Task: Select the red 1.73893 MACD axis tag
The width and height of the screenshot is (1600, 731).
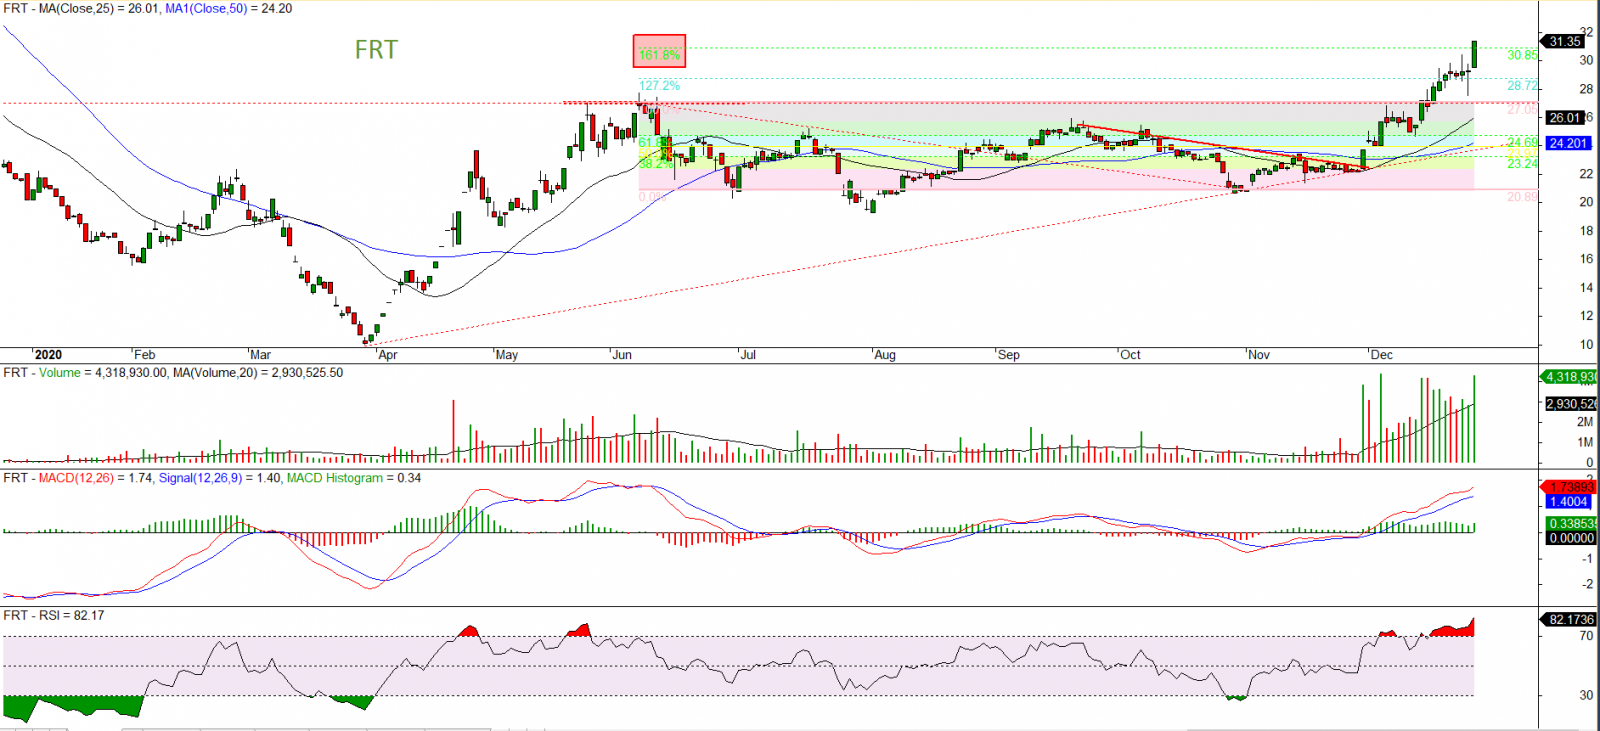Action: [x=1570, y=487]
